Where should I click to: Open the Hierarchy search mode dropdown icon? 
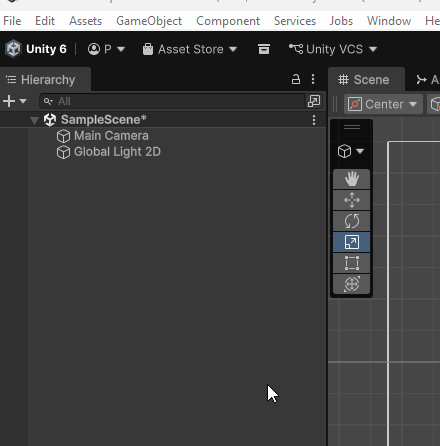[x=48, y=101]
